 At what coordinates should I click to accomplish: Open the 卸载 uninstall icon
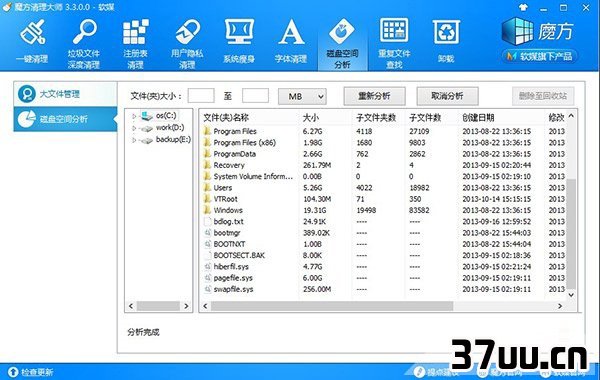[446, 32]
